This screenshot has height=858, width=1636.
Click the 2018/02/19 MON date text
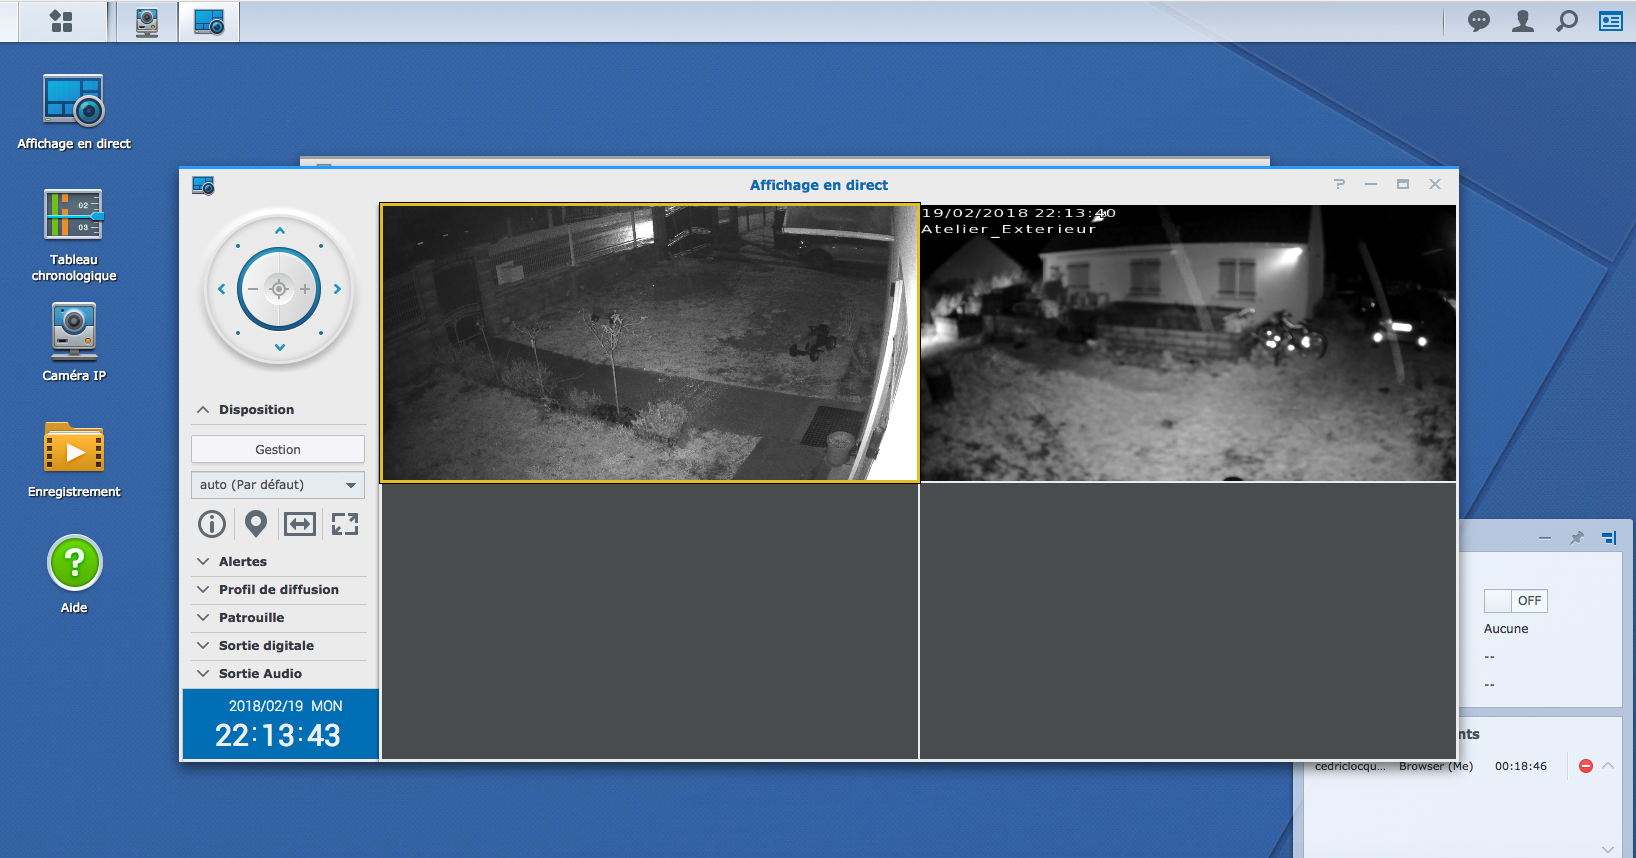286,706
